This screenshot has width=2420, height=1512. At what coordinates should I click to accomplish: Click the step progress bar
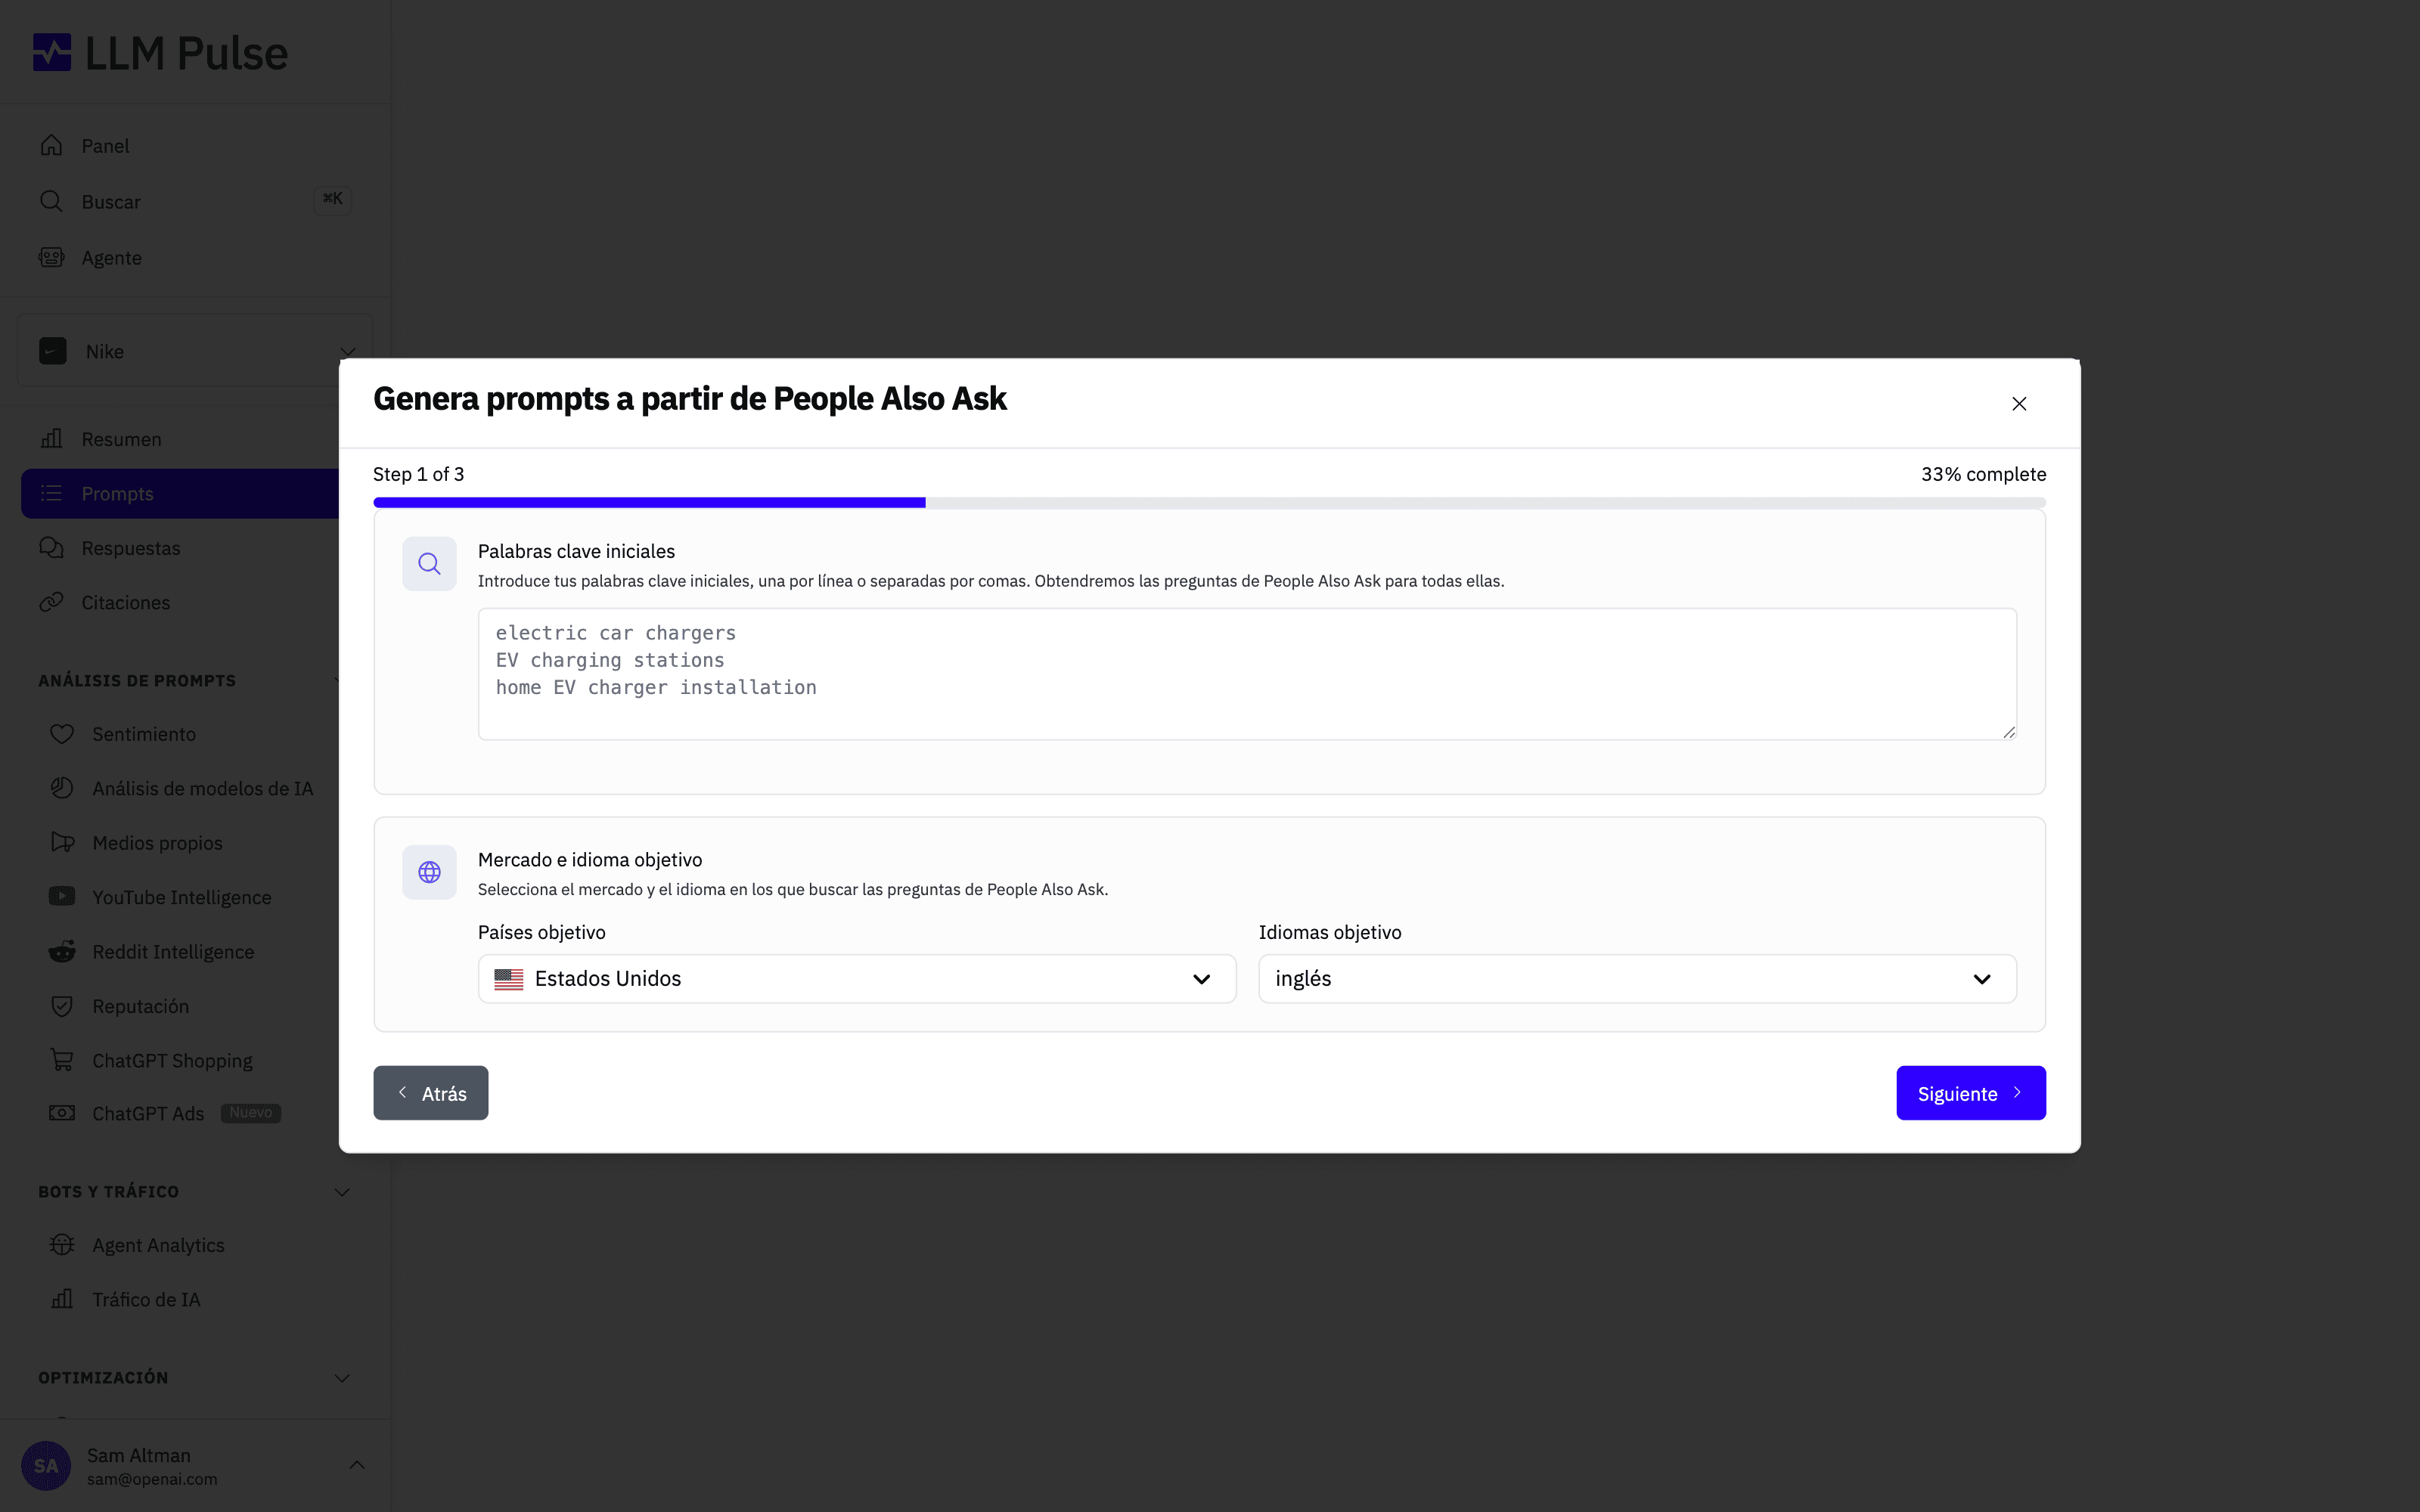1209,503
